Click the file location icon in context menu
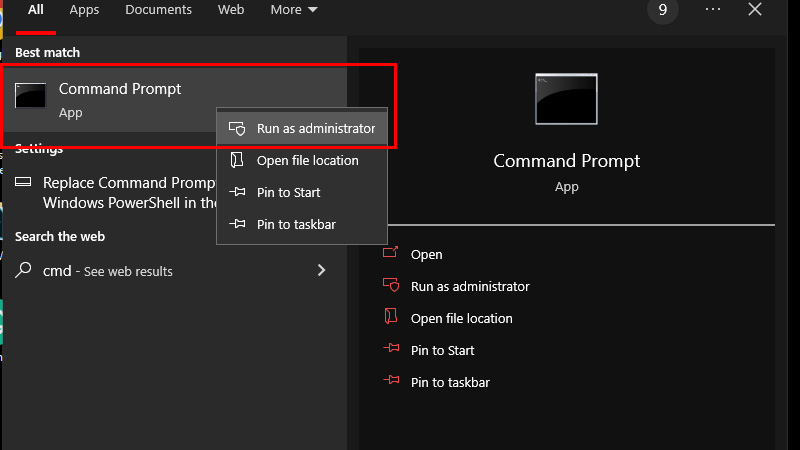This screenshot has width=800, height=450. (x=237, y=160)
